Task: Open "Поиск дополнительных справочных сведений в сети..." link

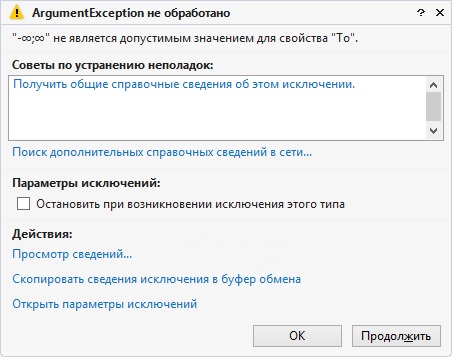Action: [162, 152]
